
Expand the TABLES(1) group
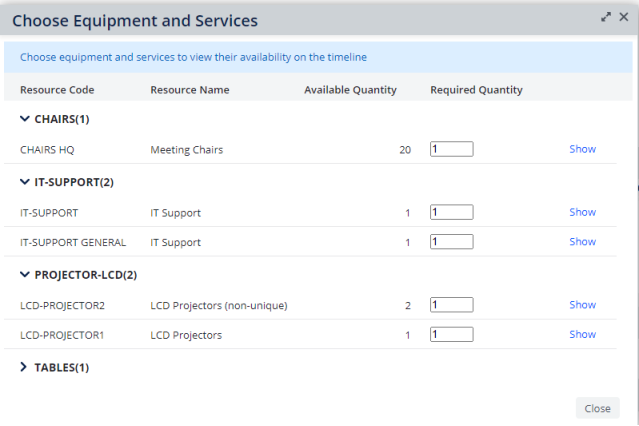coord(25,368)
